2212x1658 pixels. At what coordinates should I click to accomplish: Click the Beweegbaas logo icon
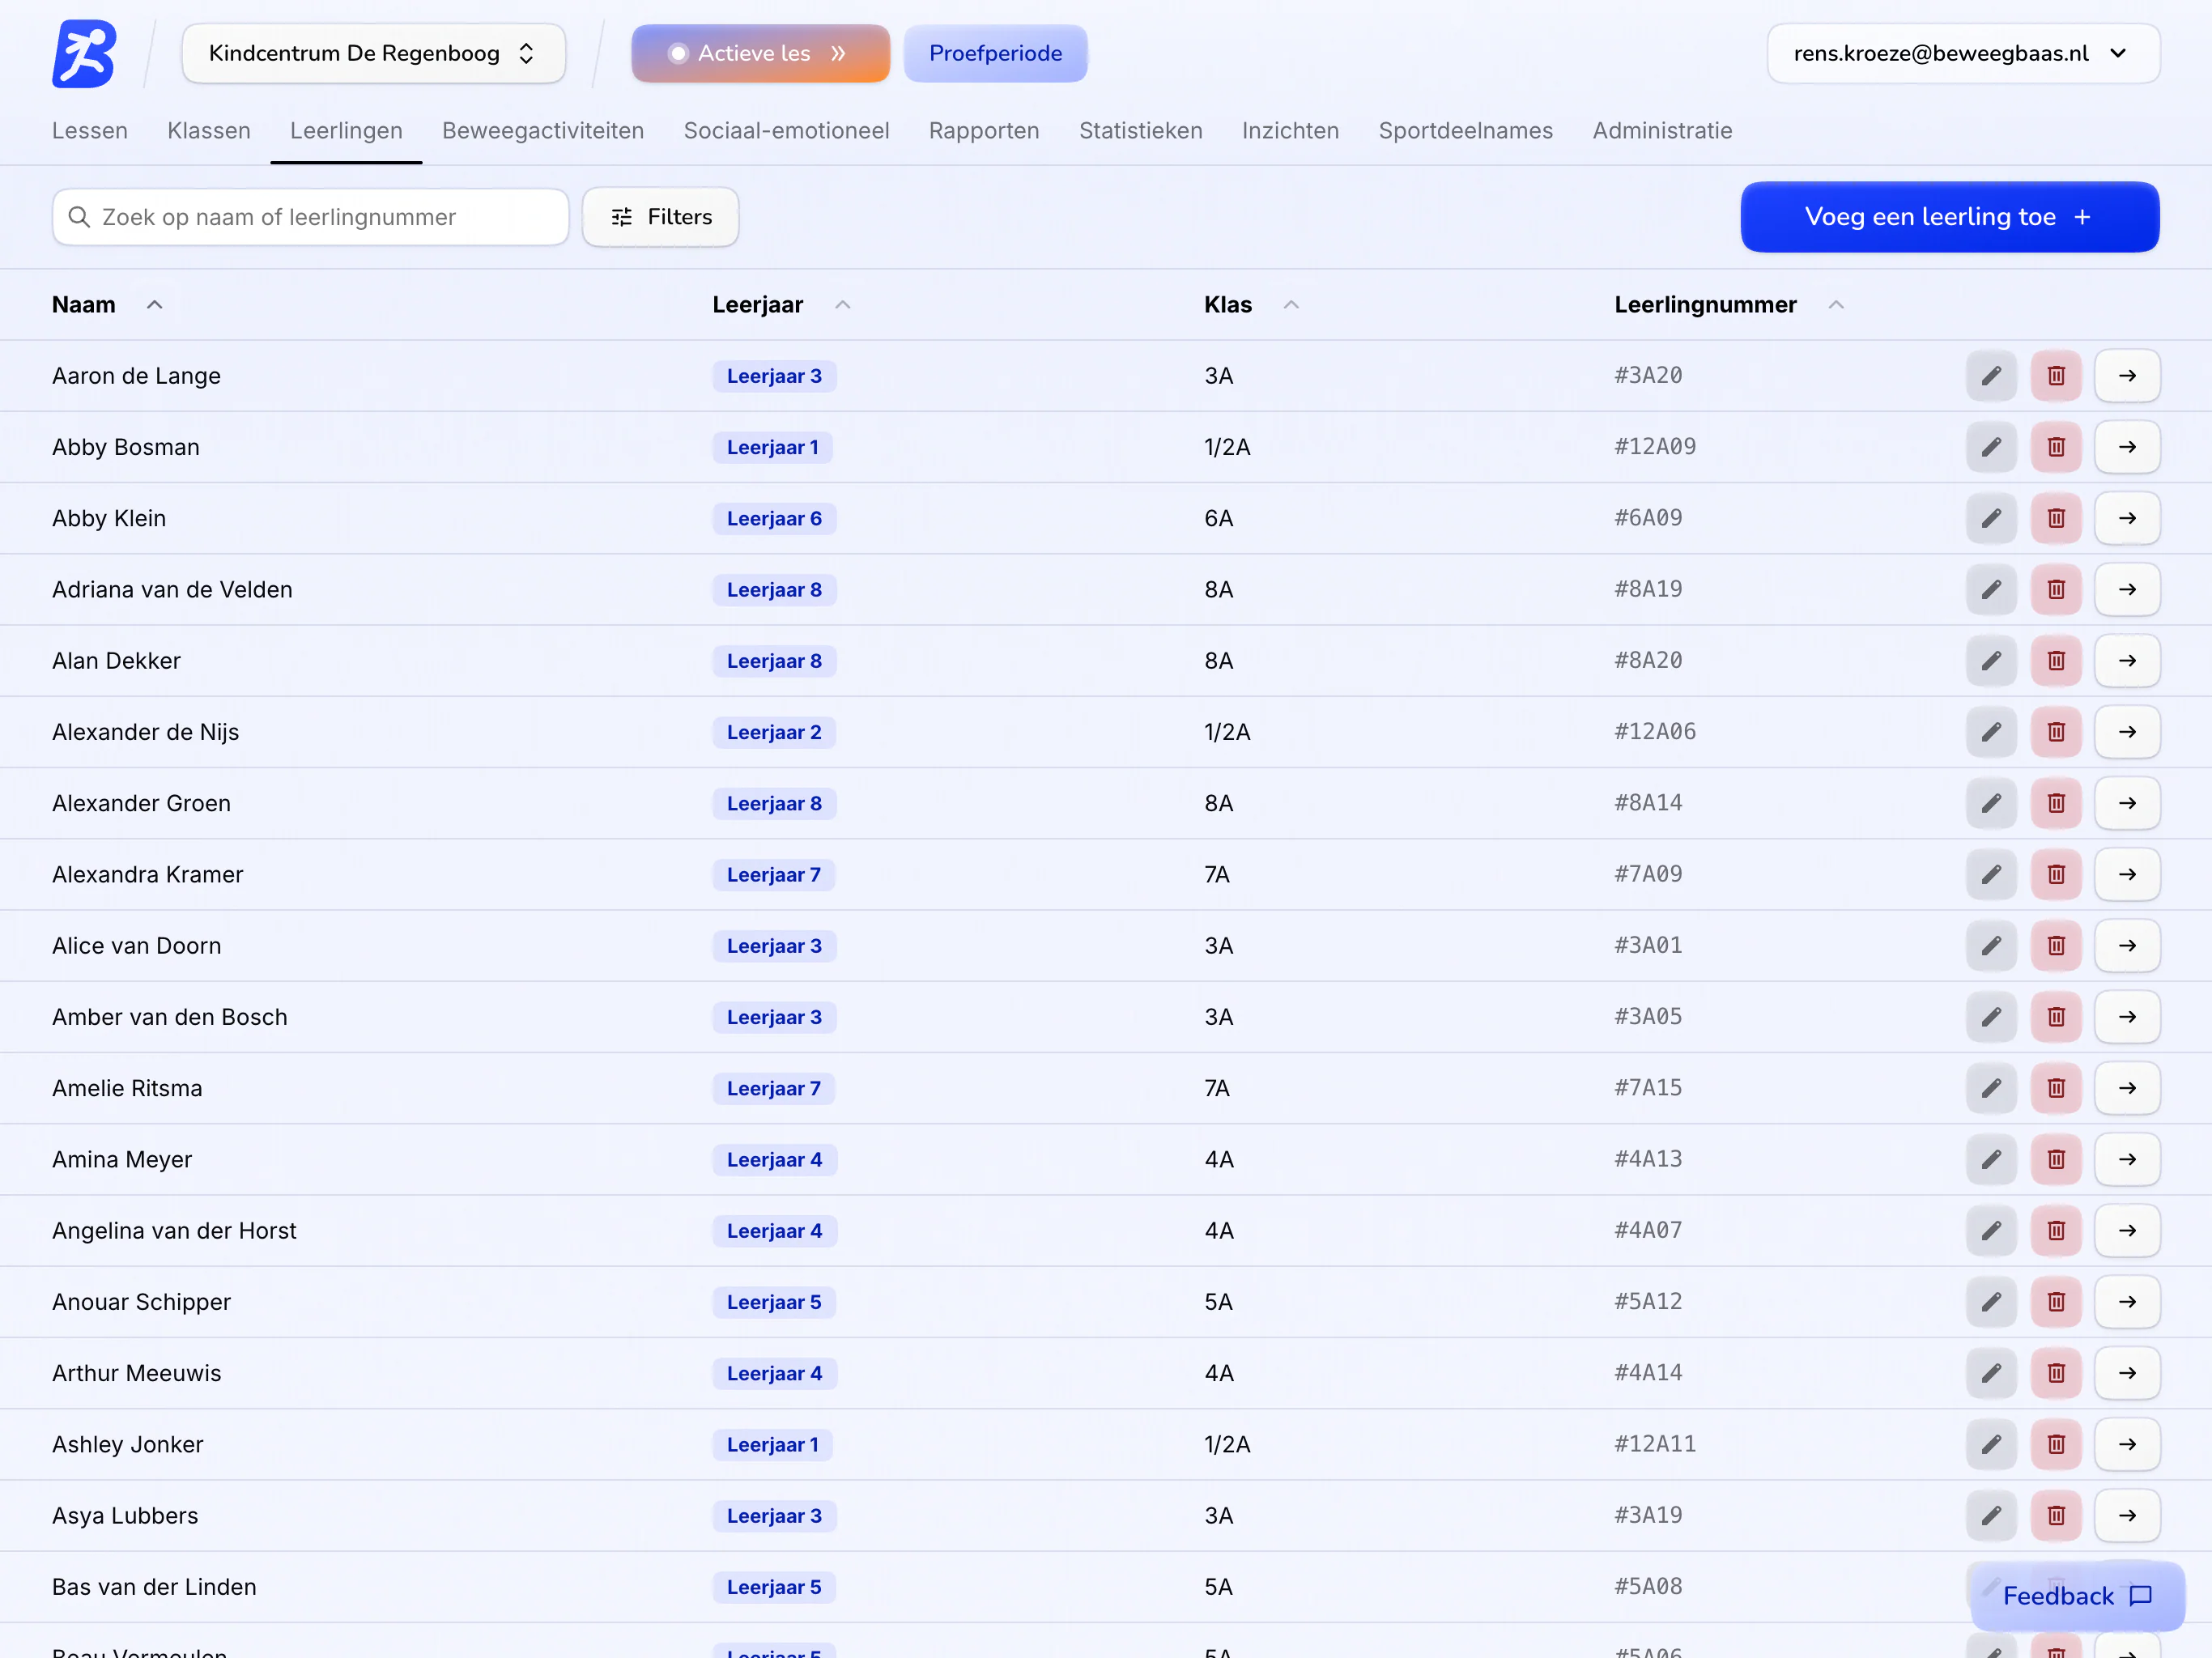click(x=84, y=54)
